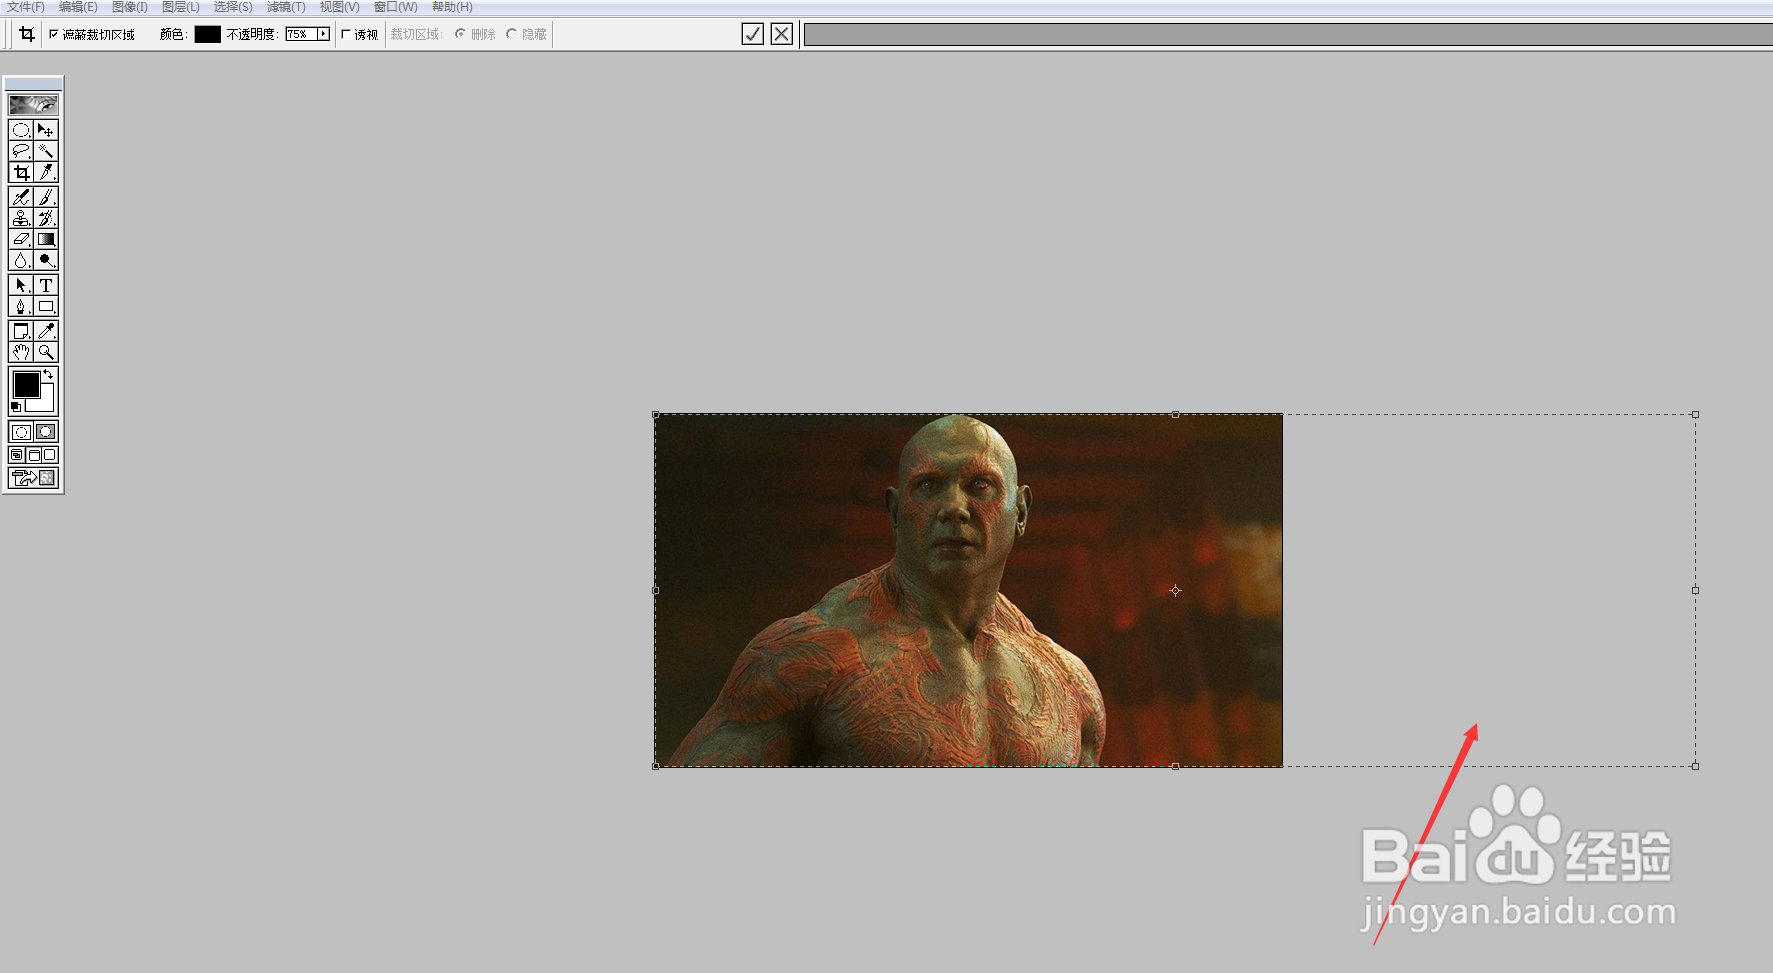Click the crop tool preset icon in options bar
The width and height of the screenshot is (1773, 973).
pyautogui.click(x=27, y=34)
